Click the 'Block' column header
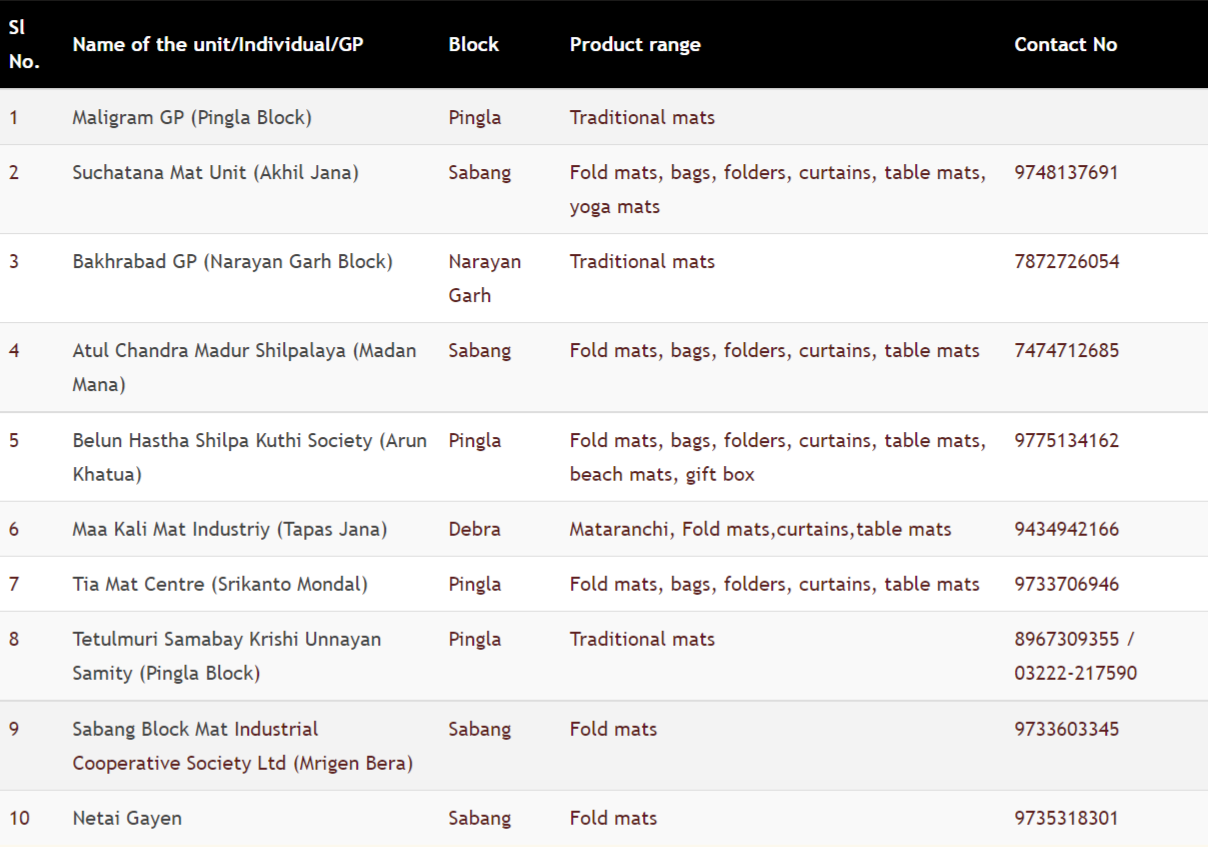This screenshot has height=847, width=1208. [474, 44]
